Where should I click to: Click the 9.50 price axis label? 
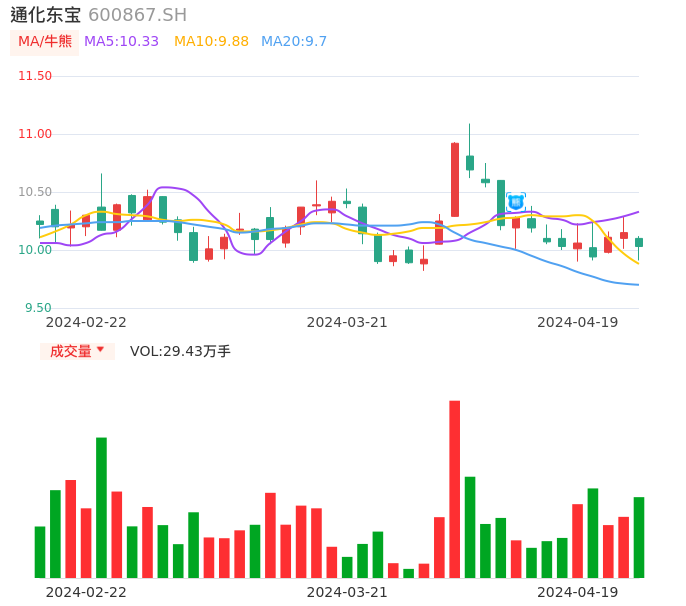coord(38,308)
